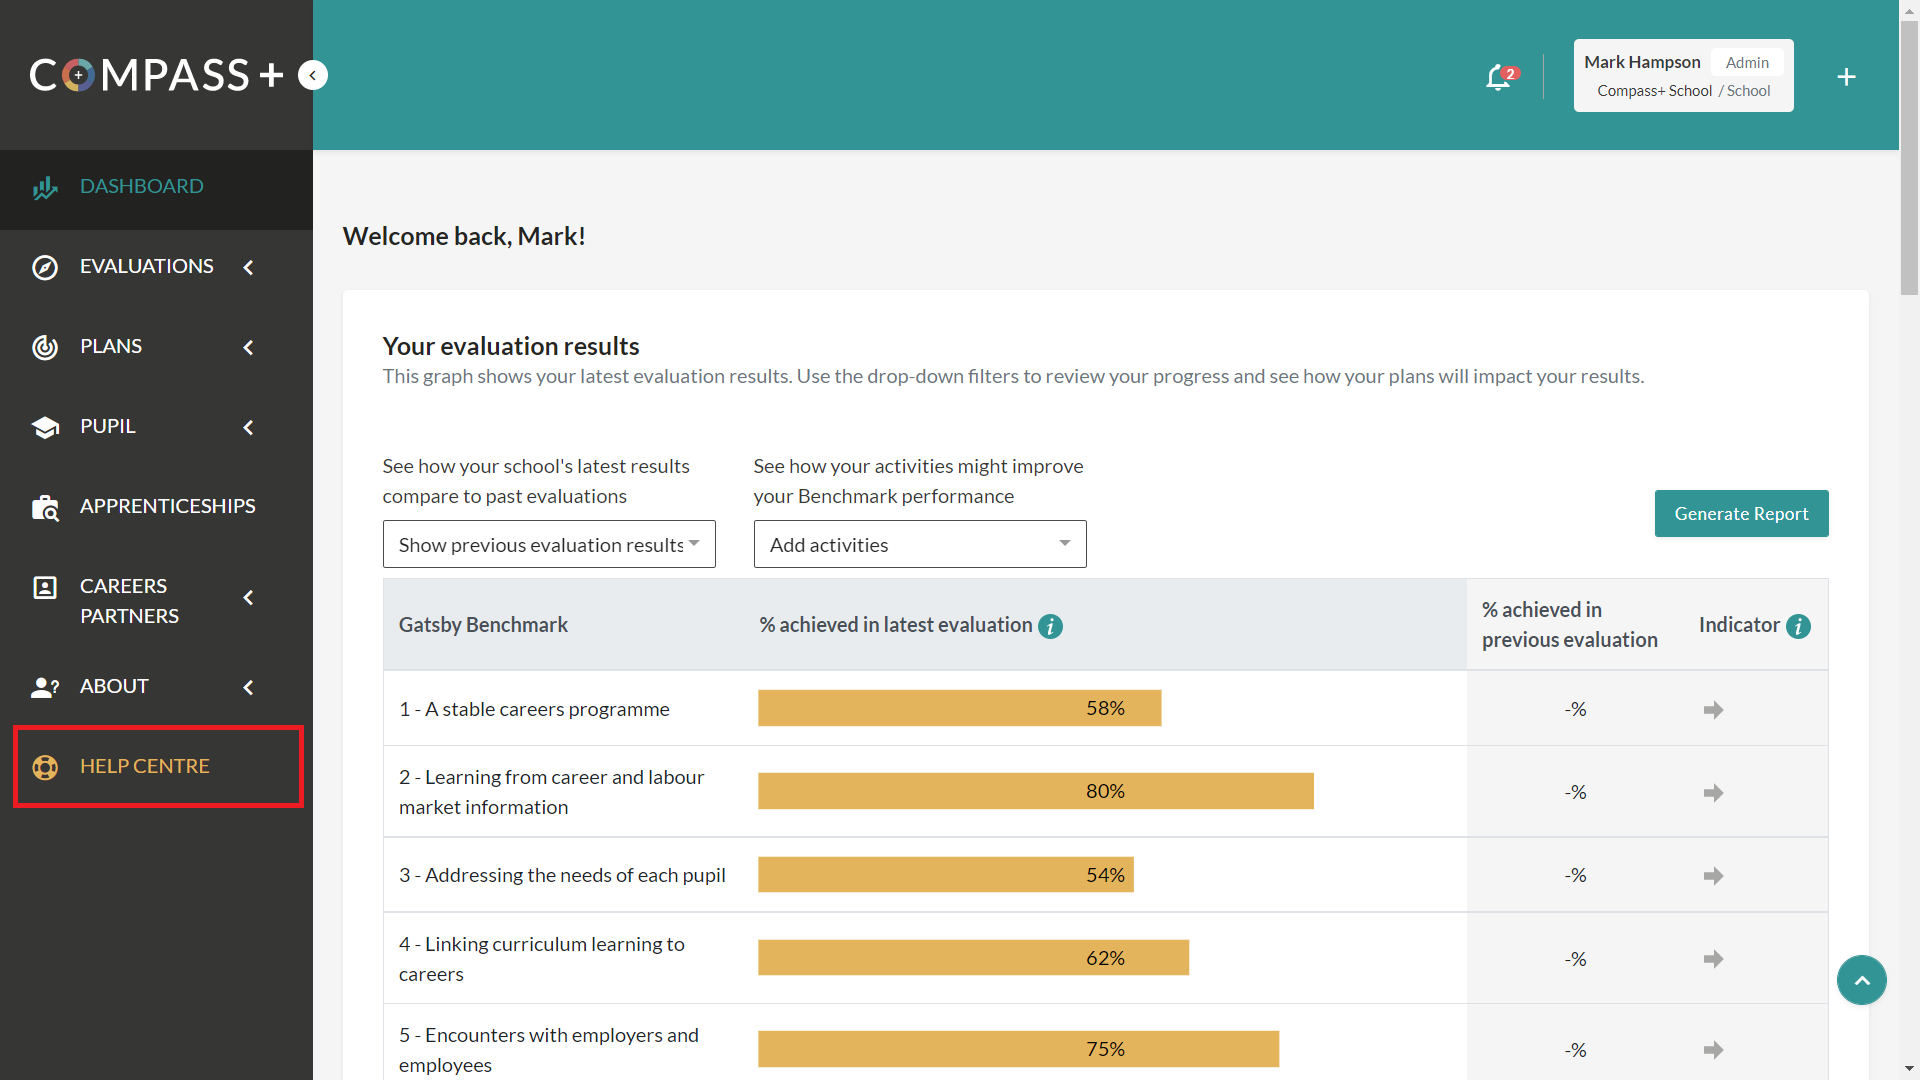1920x1080 pixels.
Task: Click the Help Centre lifebuoy icon
Action: (45, 767)
